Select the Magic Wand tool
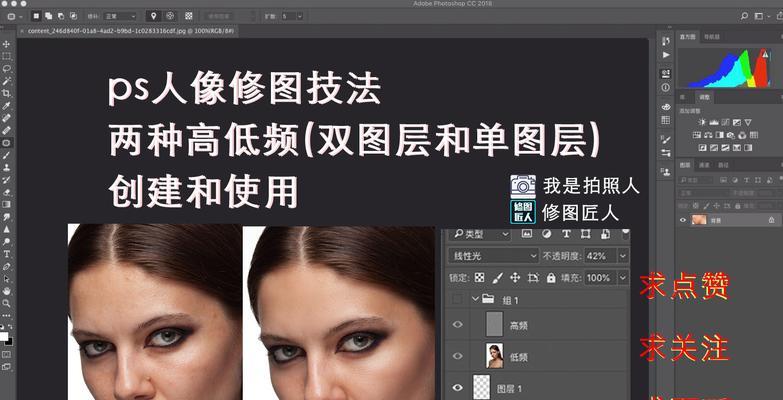783x400 pixels. point(7,81)
